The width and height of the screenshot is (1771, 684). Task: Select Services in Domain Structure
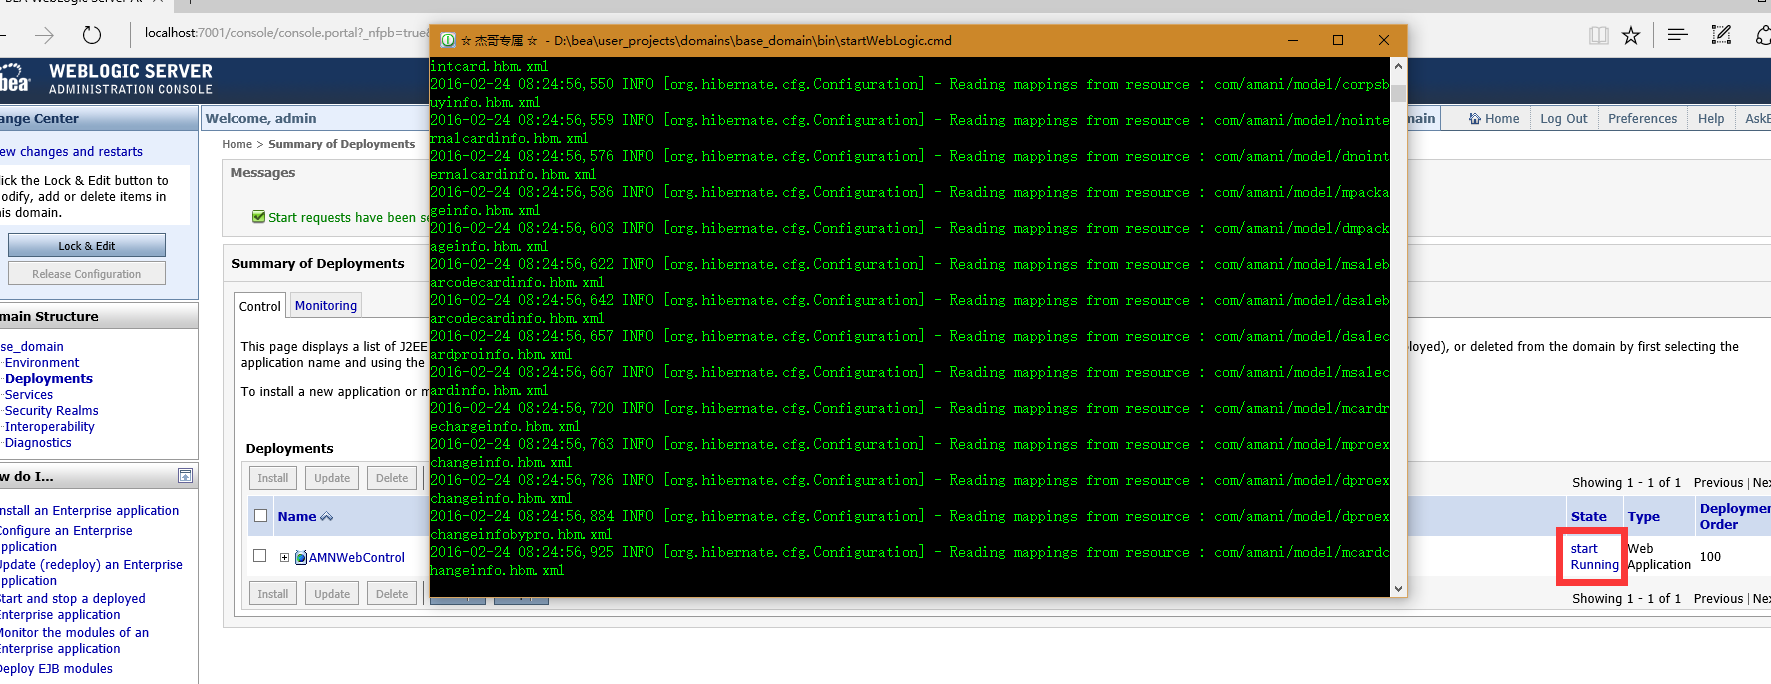pos(29,395)
